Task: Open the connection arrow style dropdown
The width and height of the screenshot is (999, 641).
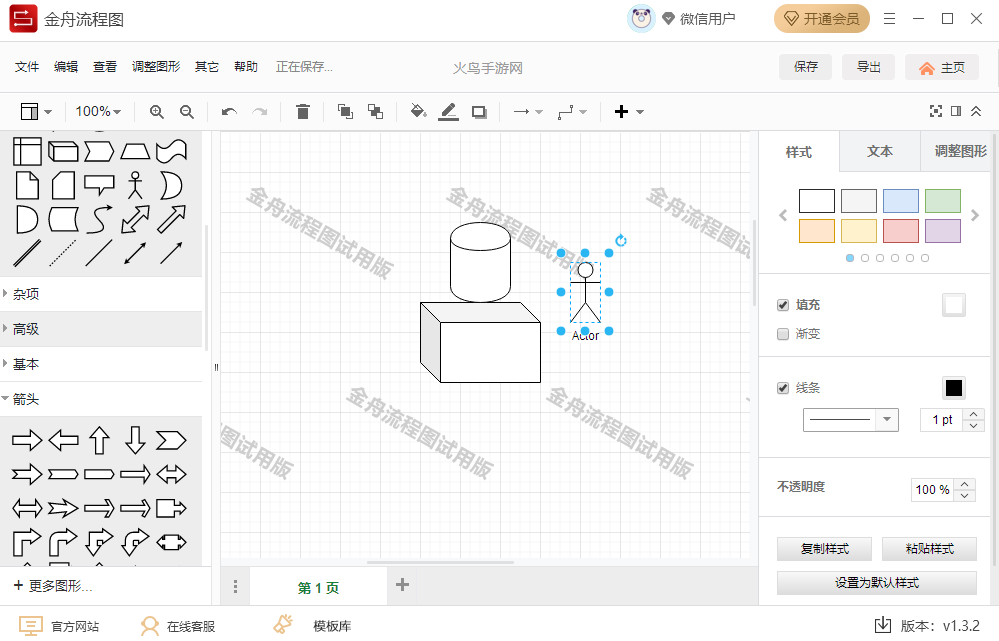Action: (x=528, y=112)
